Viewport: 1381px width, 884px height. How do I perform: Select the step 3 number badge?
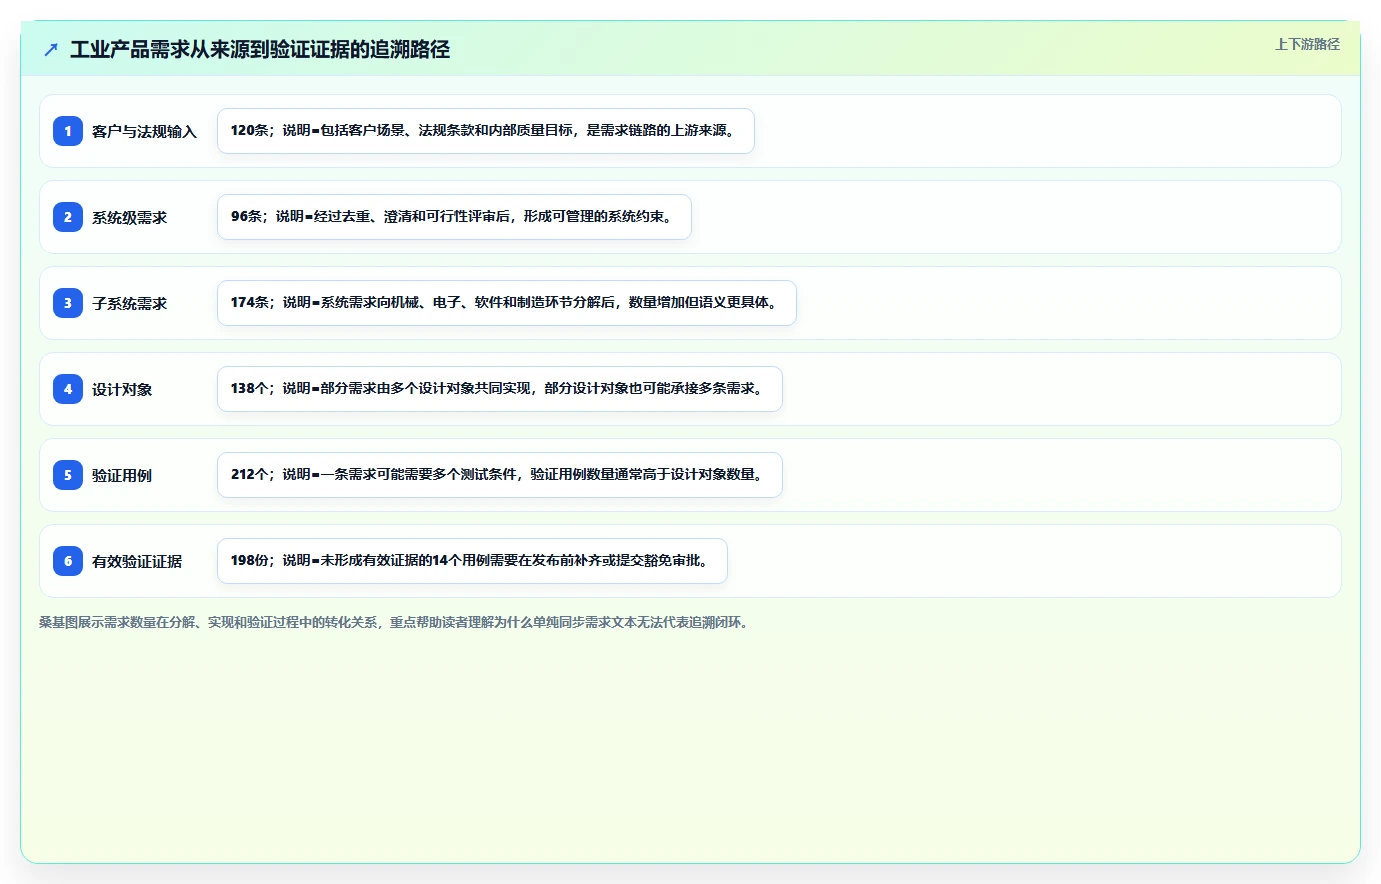coord(68,303)
